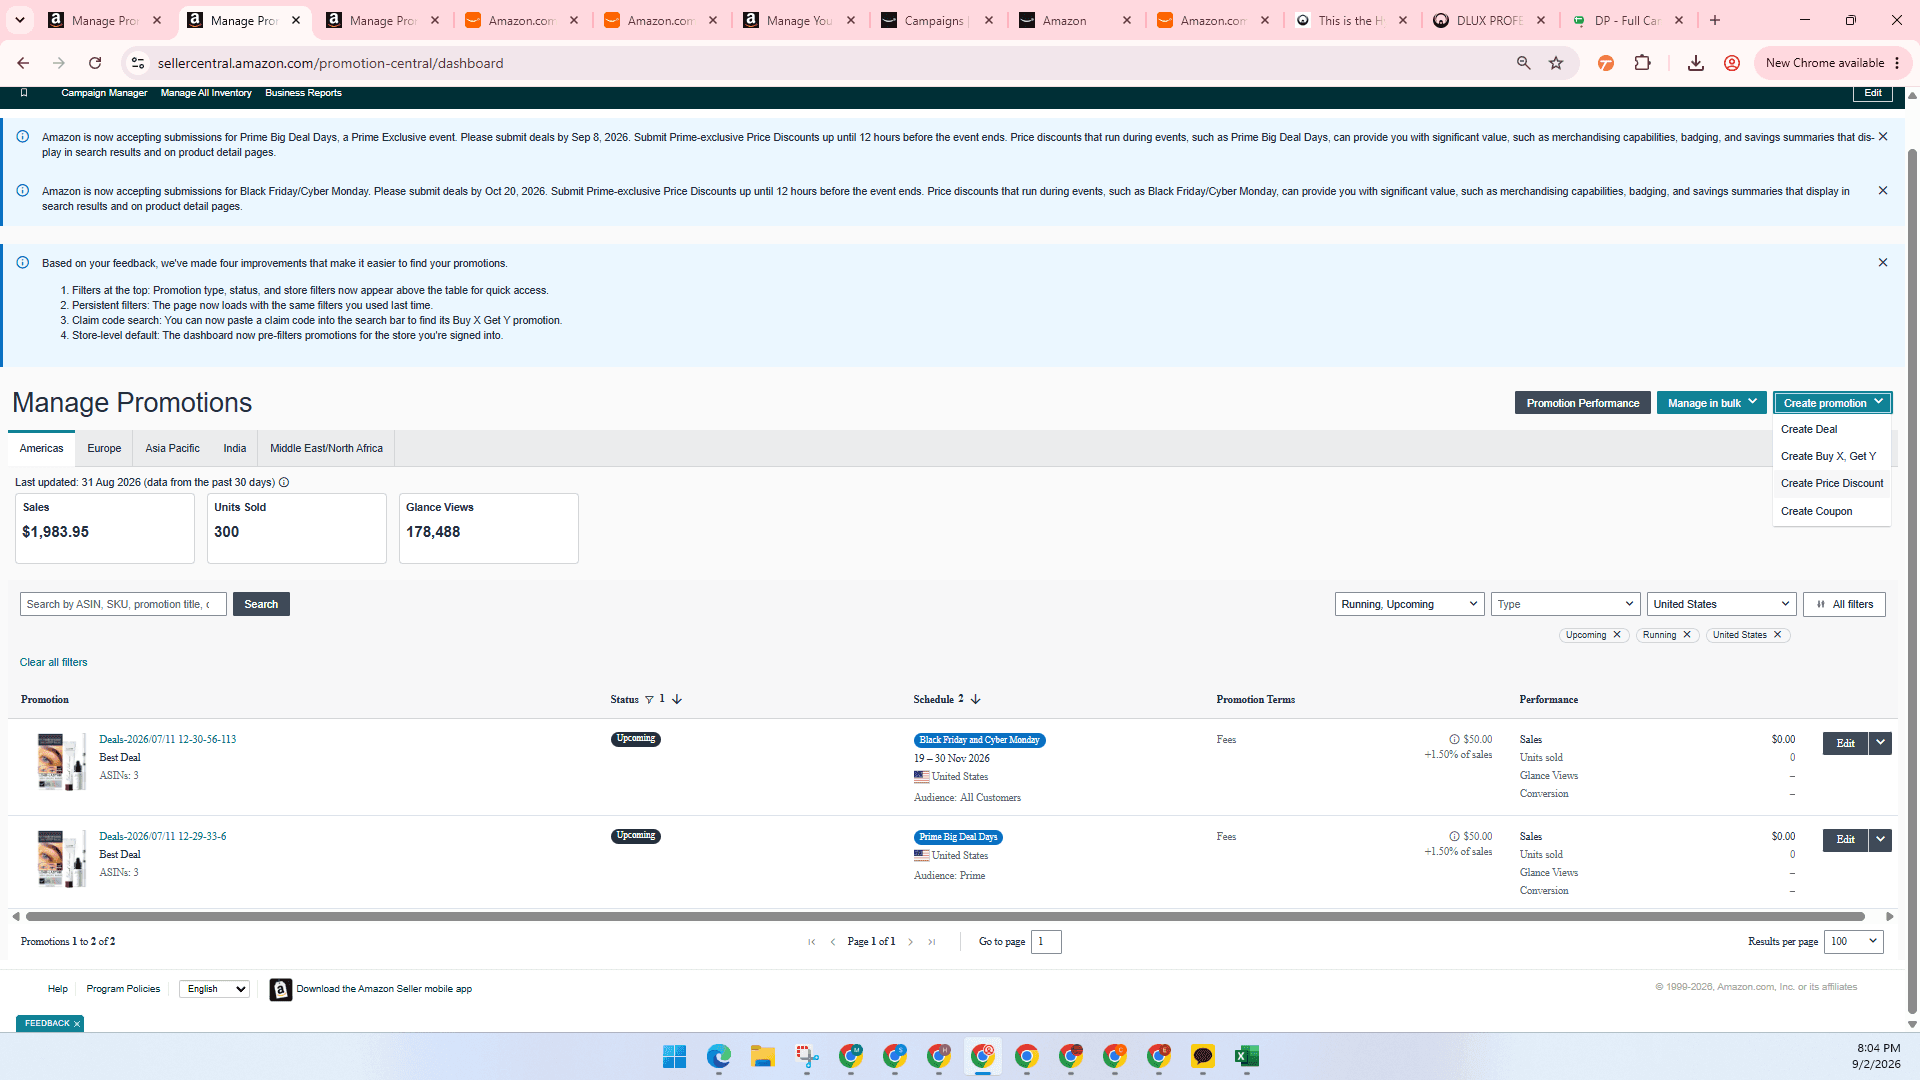Screen dimensions: 1920x1080
Task: Open Microsoft Edge from taskbar
Action: tap(719, 1057)
